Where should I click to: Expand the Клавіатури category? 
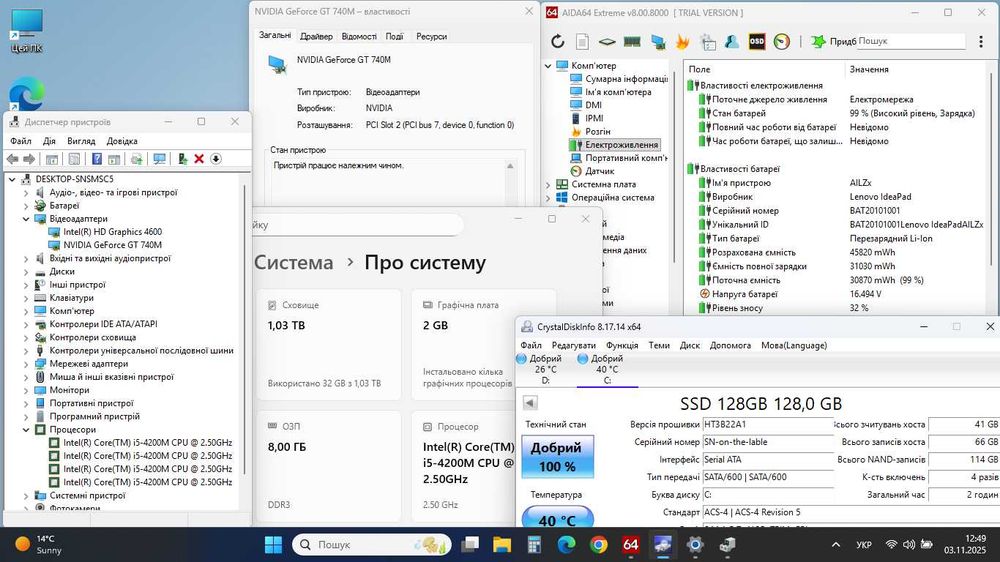tap(26, 298)
